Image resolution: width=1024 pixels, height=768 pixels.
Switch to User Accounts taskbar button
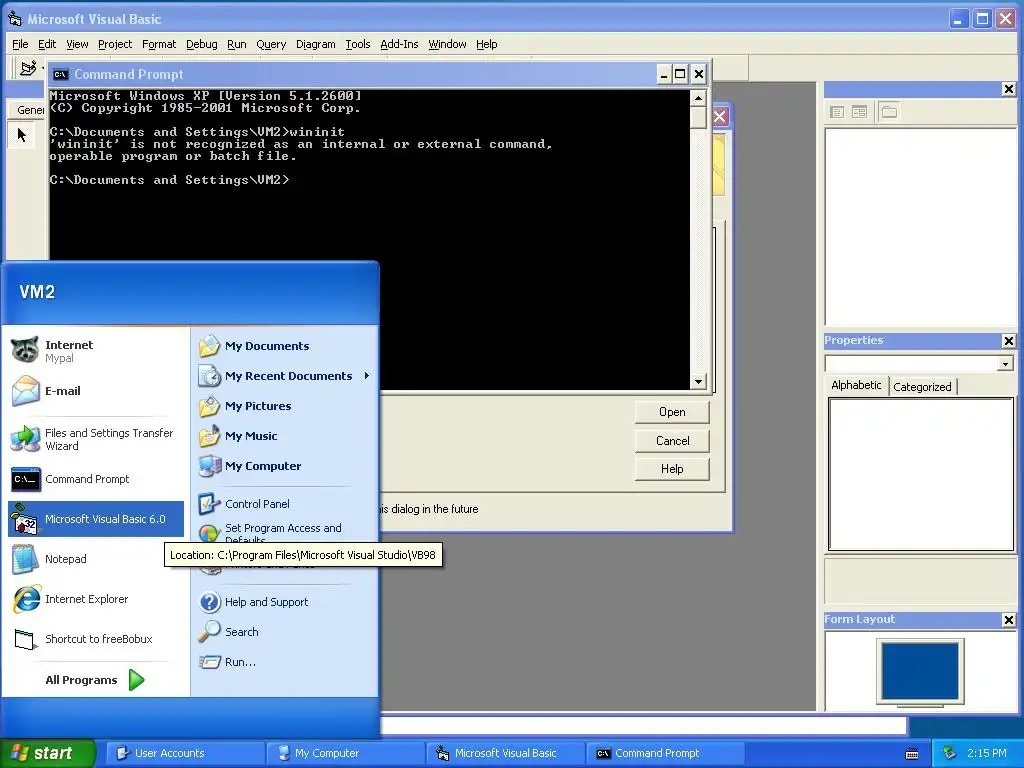click(x=185, y=754)
